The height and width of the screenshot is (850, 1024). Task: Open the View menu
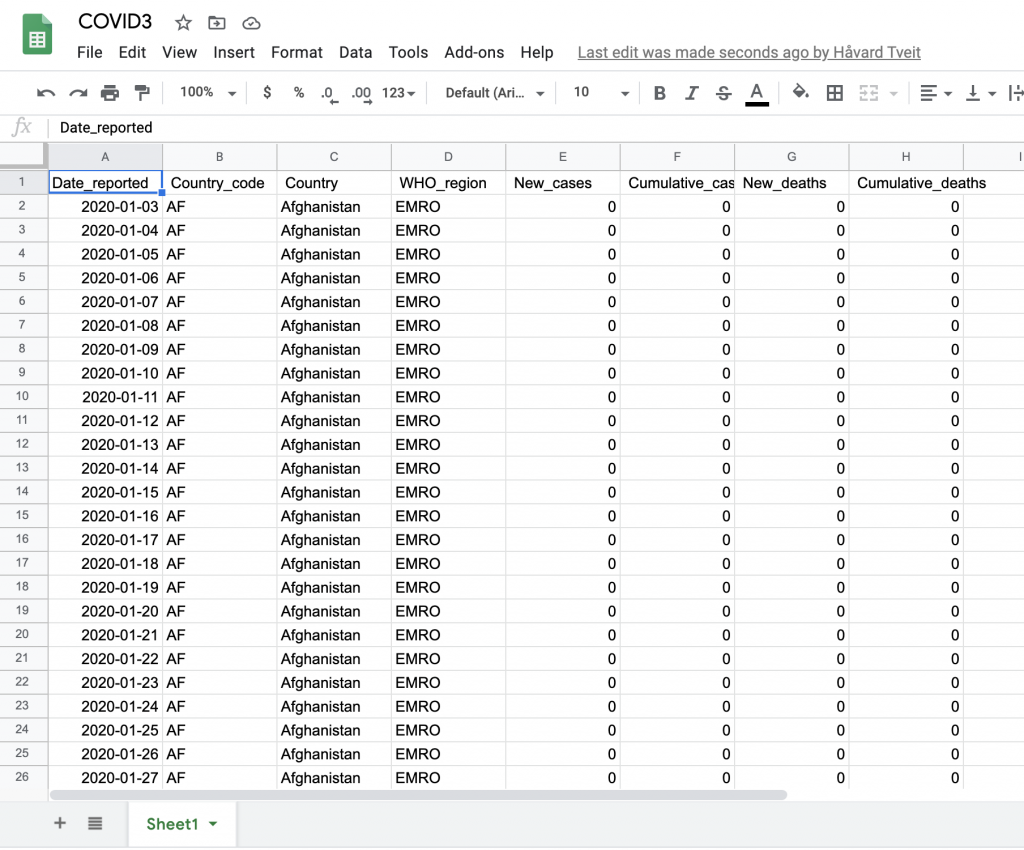[x=180, y=52]
